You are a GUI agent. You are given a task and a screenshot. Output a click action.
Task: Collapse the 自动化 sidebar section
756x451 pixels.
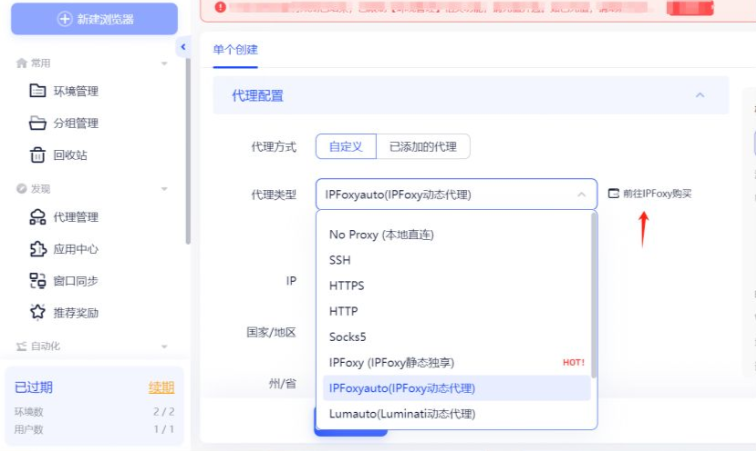[x=164, y=346]
